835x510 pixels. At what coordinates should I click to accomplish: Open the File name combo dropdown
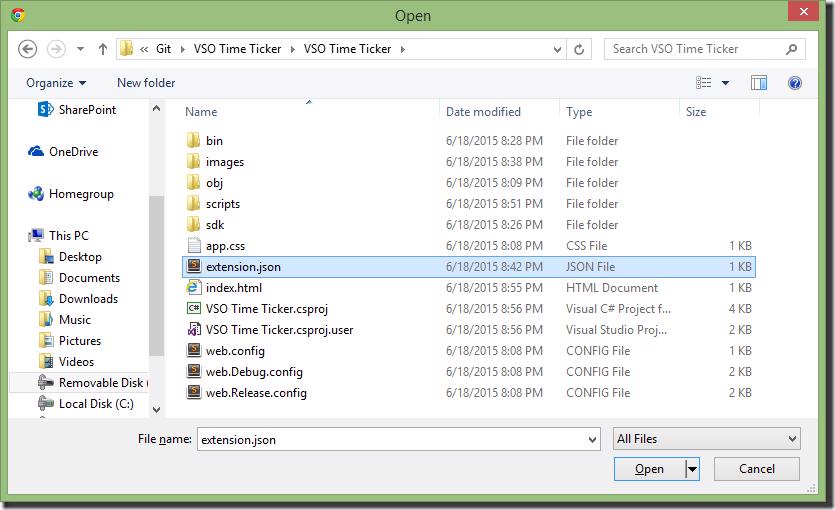point(592,440)
